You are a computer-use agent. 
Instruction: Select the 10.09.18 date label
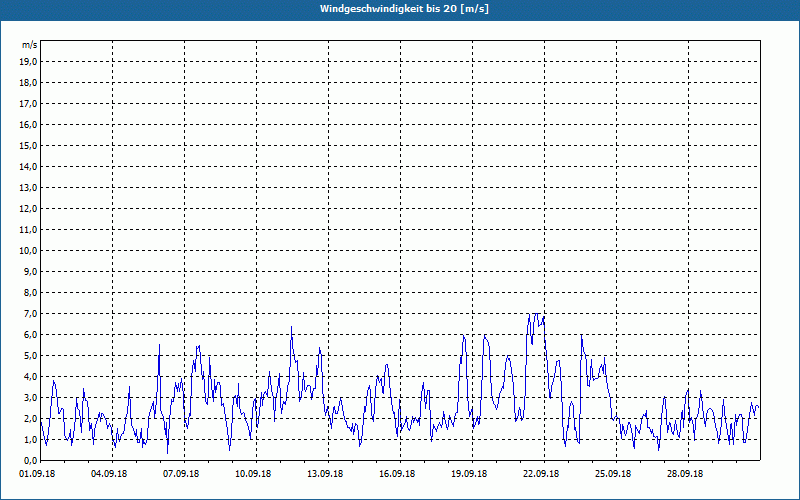pos(253,473)
